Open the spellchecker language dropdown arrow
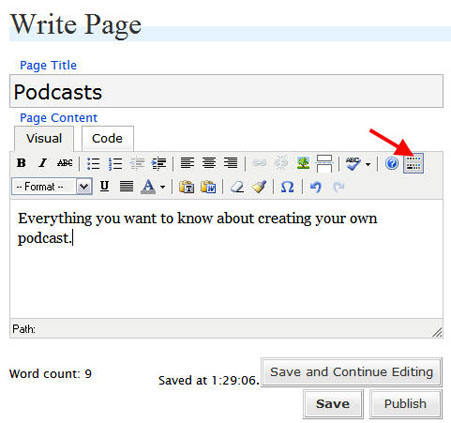This screenshot has width=451, height=423. [368, 164]
